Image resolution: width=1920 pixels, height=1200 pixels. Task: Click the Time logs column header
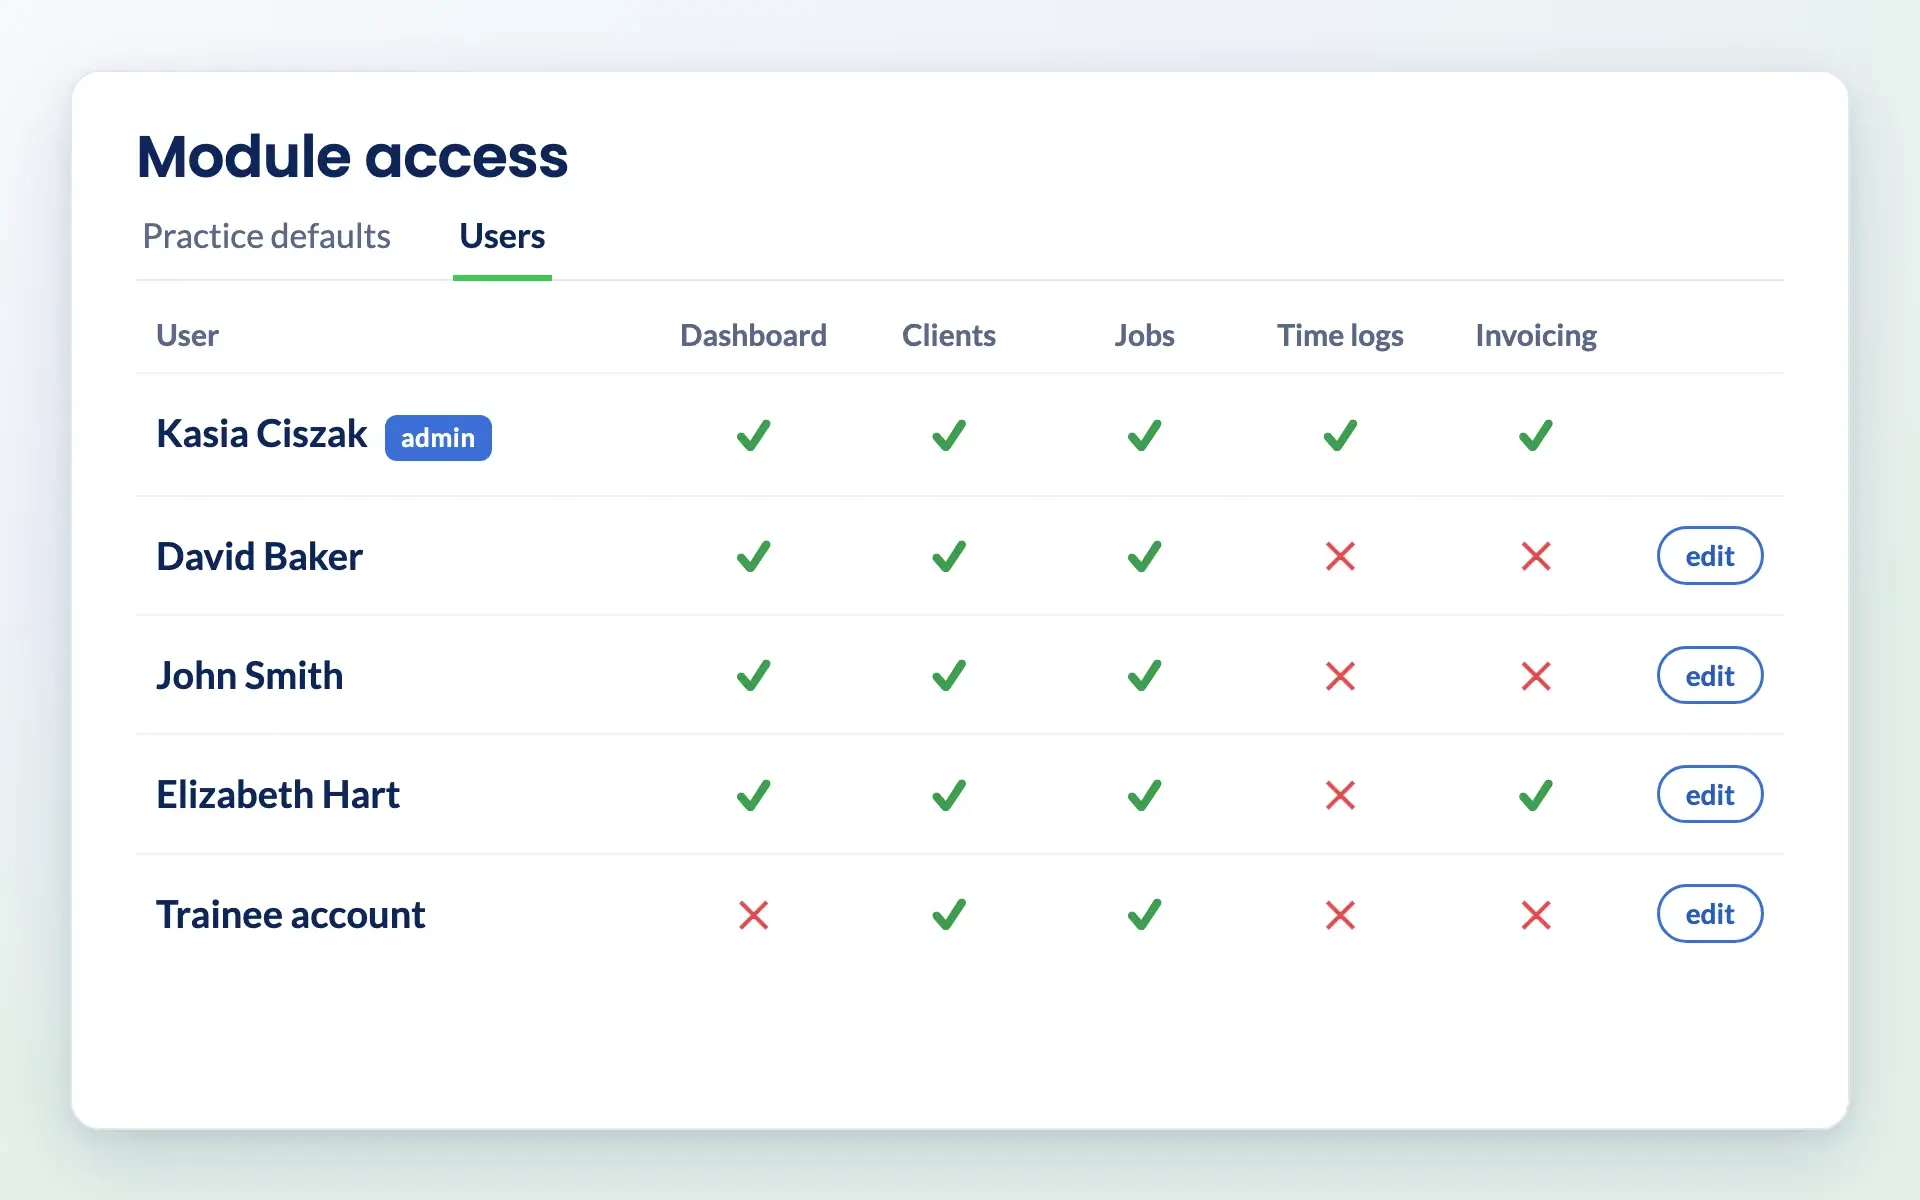1340,336
